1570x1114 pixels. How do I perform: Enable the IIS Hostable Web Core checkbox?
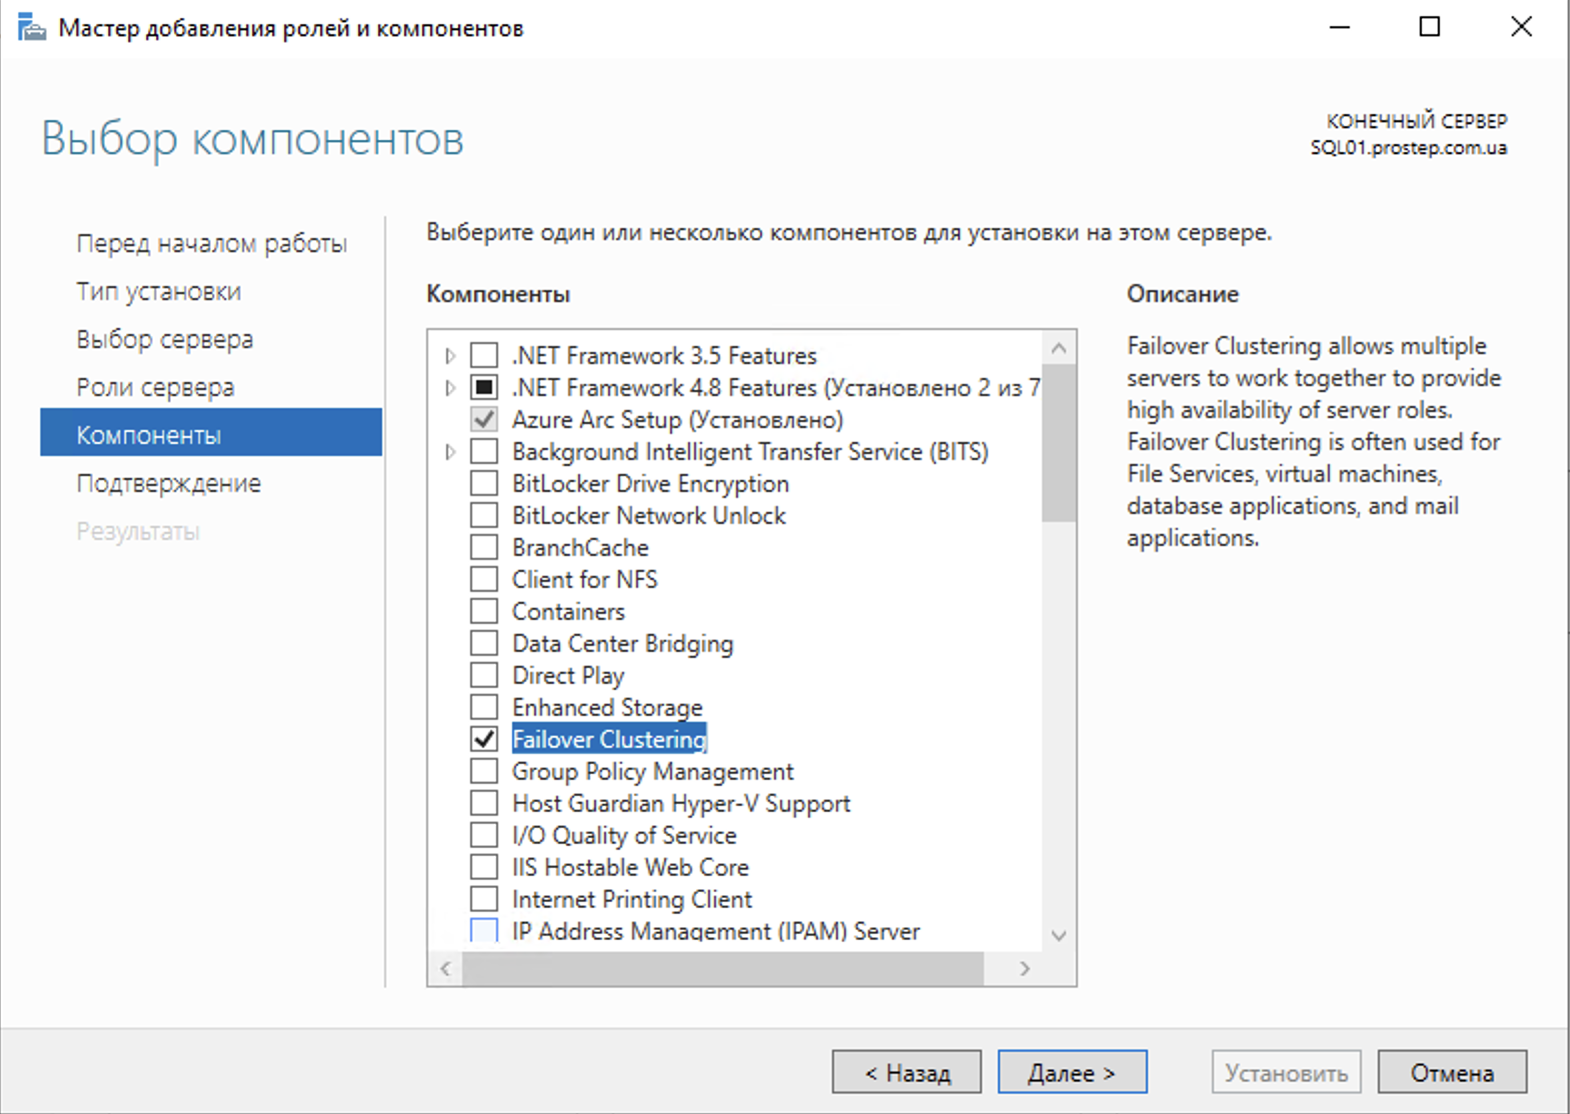[x=484, y=868]
